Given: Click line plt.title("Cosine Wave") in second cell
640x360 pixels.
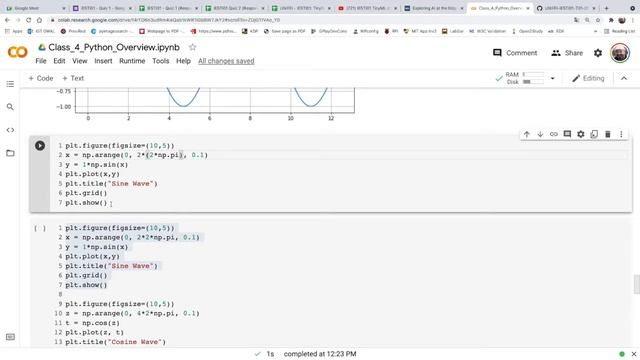Looking at the screenshot, I should tap(116, 342).
